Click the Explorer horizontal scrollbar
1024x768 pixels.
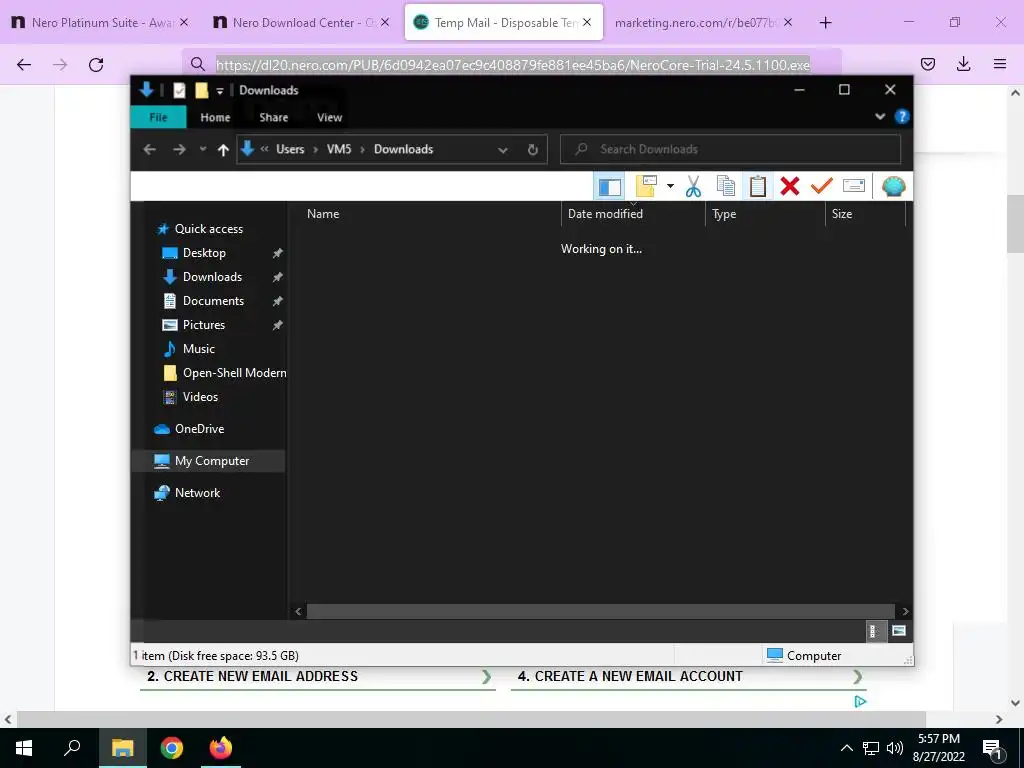point(600,611)
